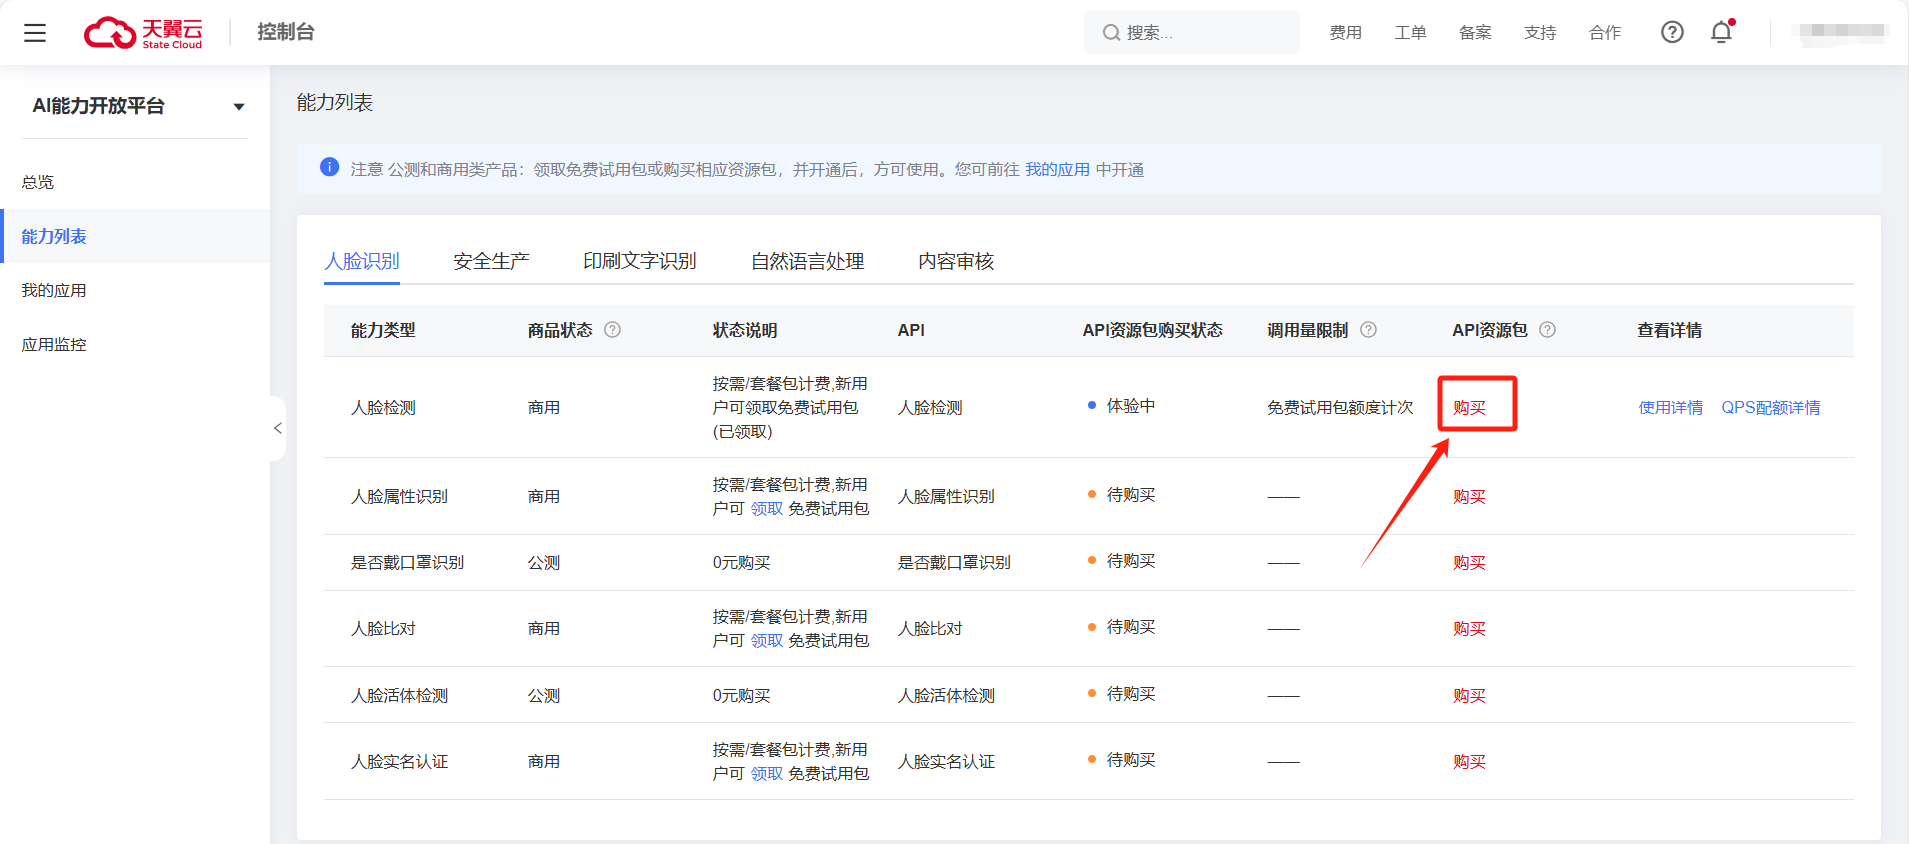Click 购买 for 是否戴口罩识别 row

(1469, 562)
